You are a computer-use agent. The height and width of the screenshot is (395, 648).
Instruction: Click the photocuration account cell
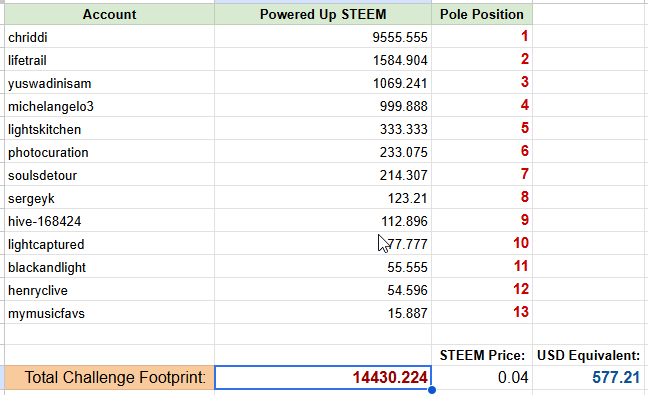pos(110,152)
